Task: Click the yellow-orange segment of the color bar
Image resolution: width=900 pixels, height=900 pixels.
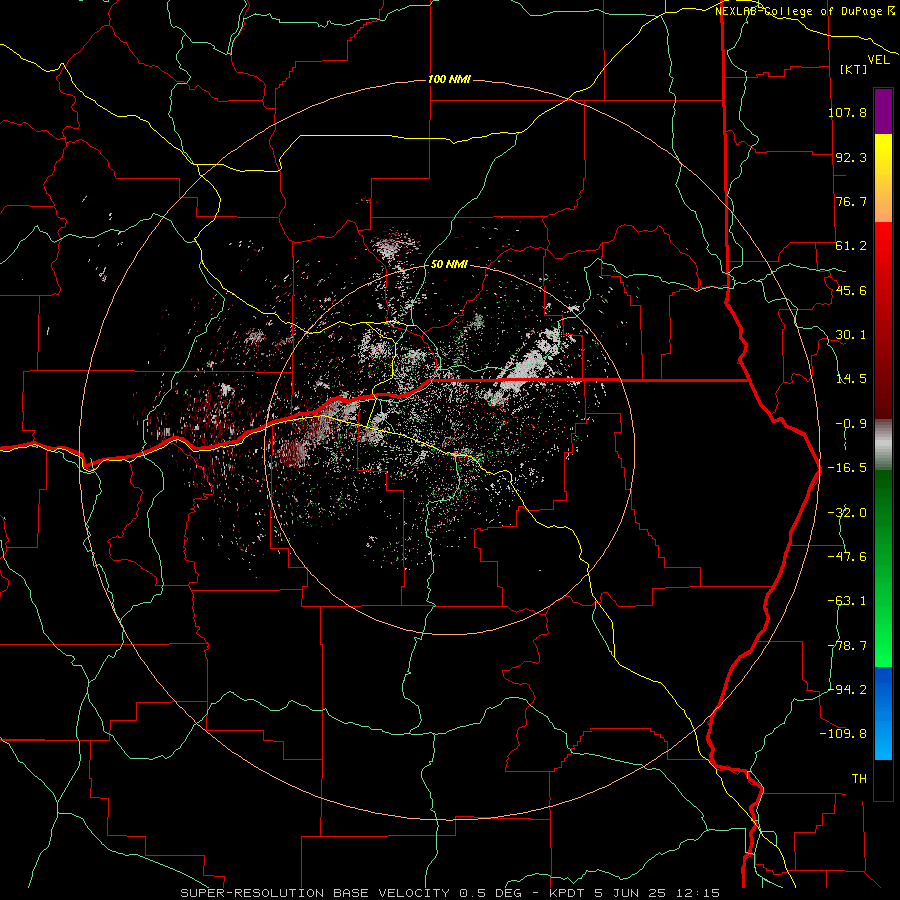Action: pos(883,178)
